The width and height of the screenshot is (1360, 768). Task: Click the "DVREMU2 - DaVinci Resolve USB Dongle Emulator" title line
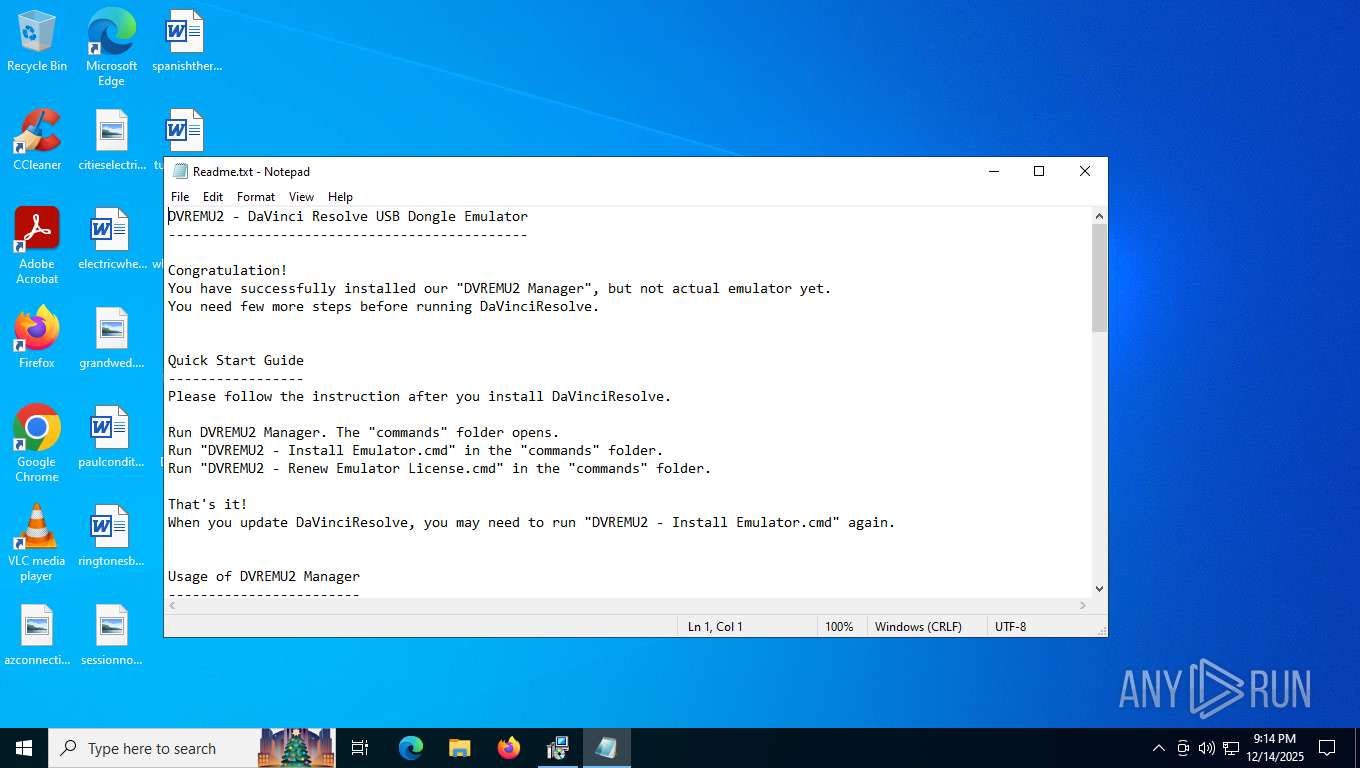pyautogui.click(x=348, y=216)
